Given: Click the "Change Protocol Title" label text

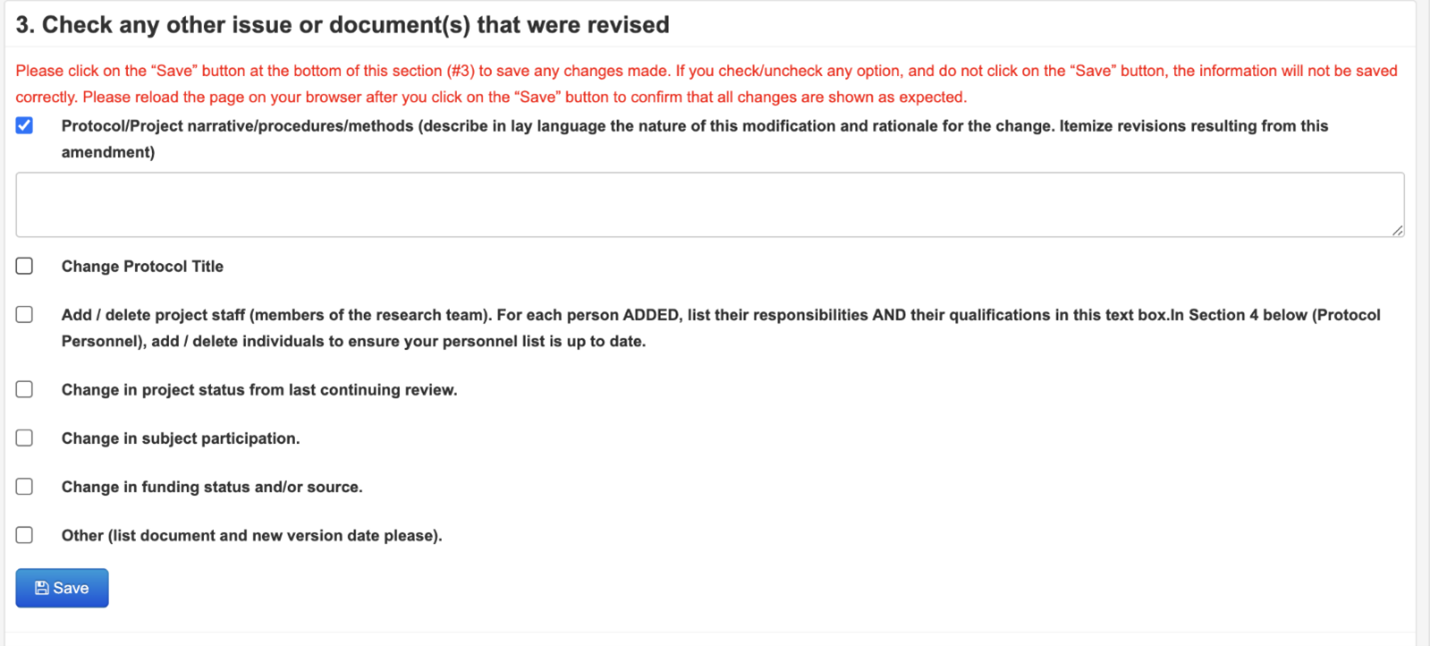Looking at the screenshot, I should 142,266.
